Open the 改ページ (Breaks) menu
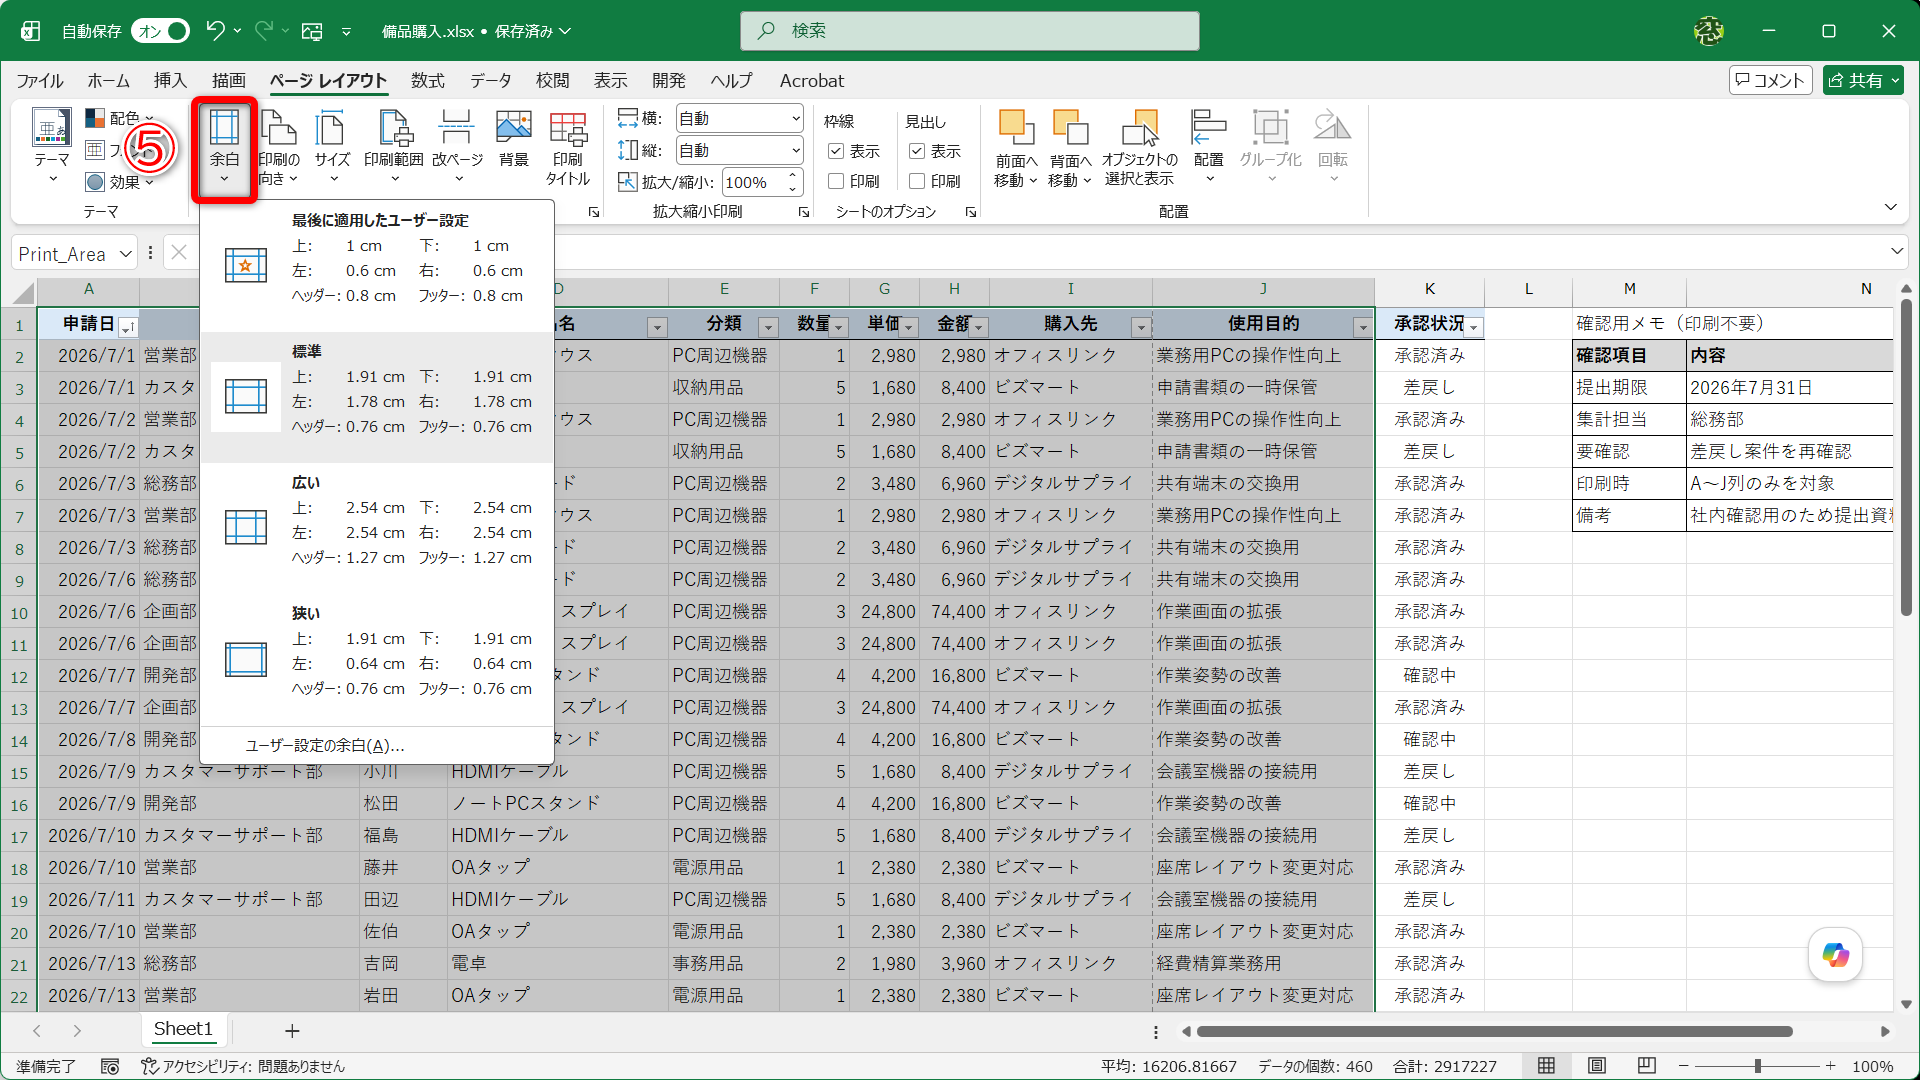Image resolution: width=1920 pixels, height=1080 pixels. click(457, 147)
